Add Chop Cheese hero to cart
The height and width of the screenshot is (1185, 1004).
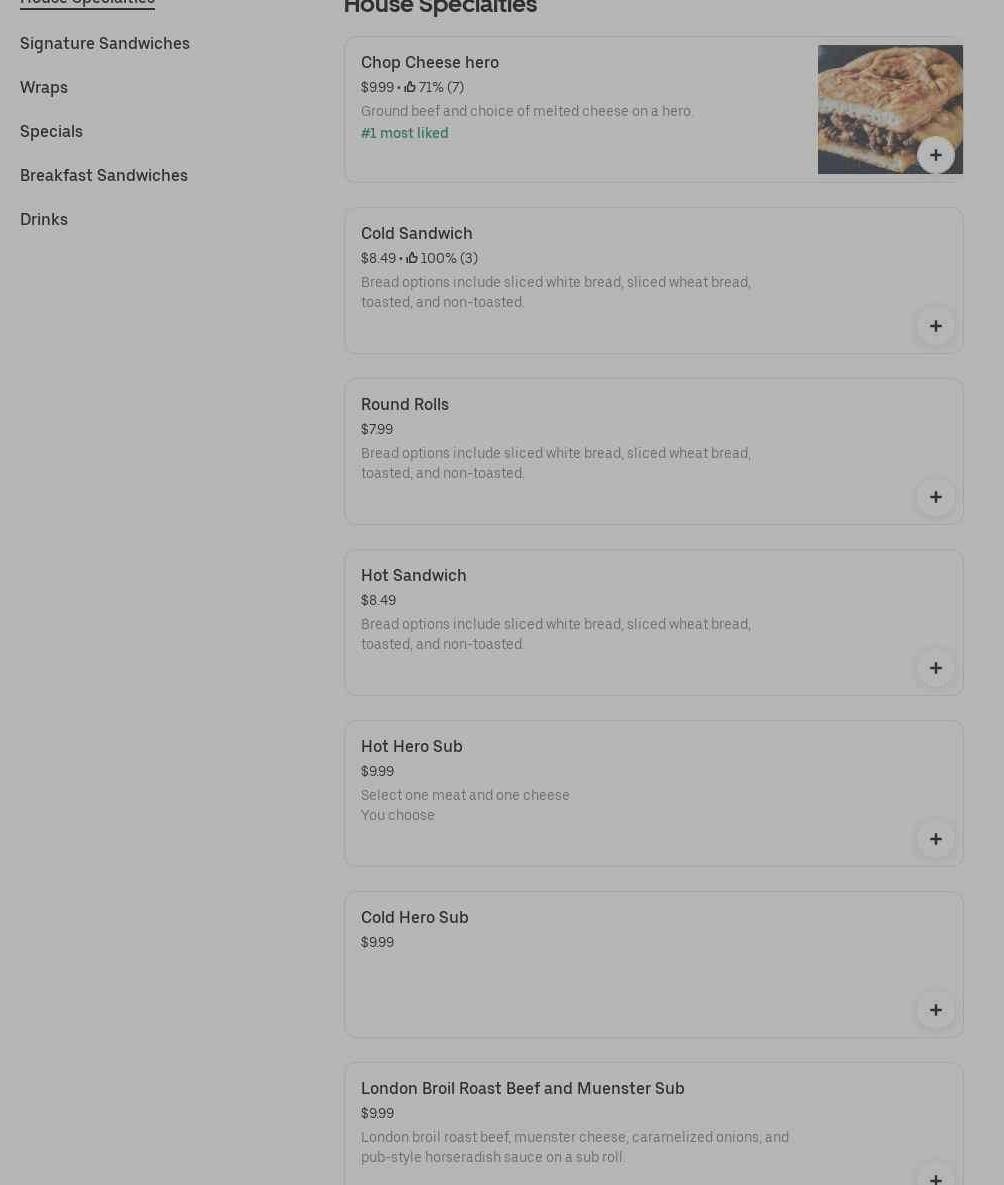point(936,155)
